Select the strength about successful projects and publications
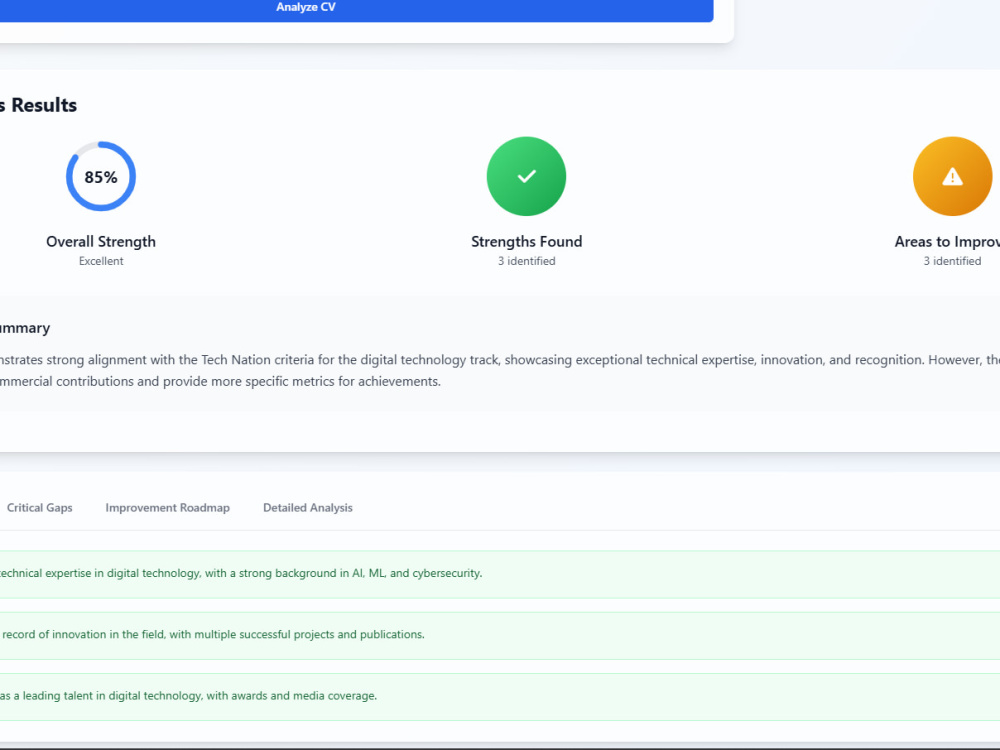The image size is (1000, 750). click(500, 635)
